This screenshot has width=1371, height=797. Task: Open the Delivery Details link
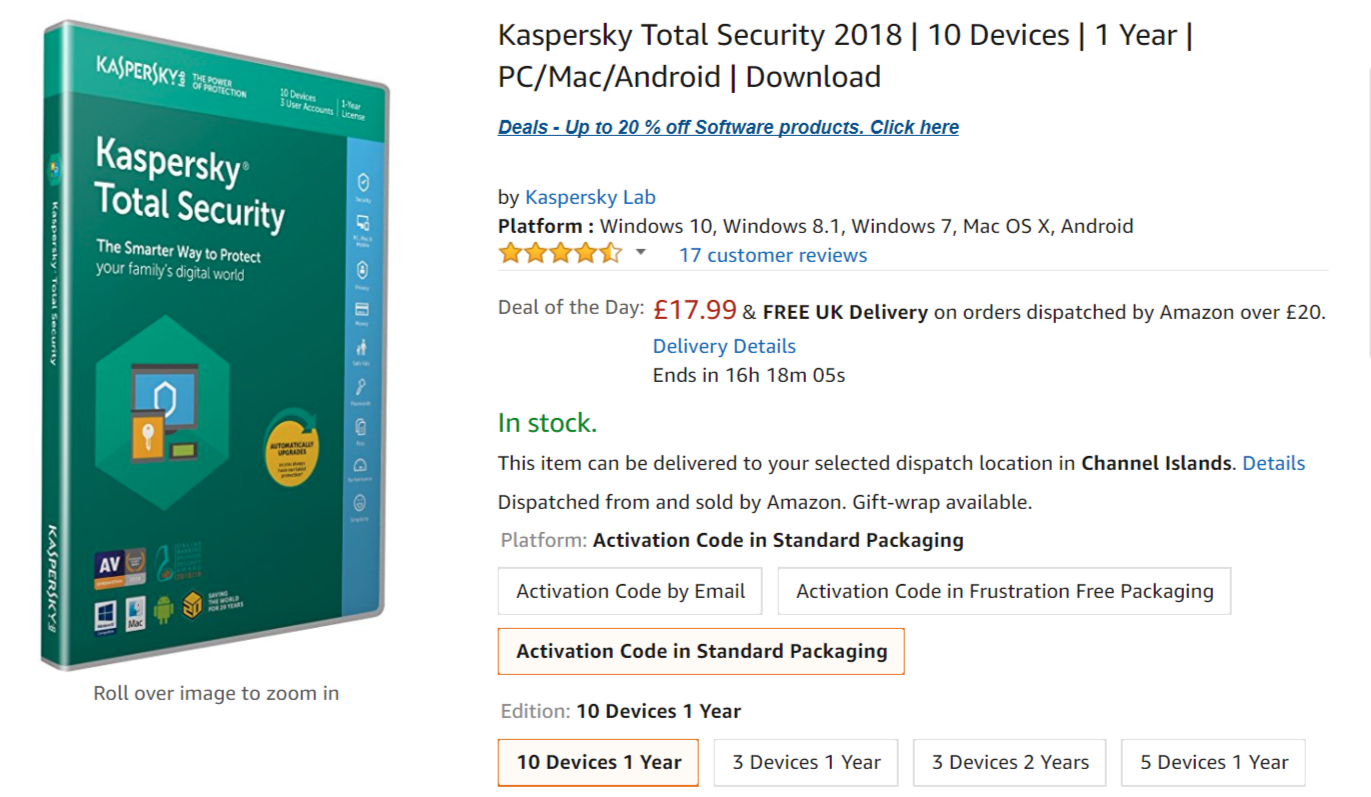click(x=724, y=346)
